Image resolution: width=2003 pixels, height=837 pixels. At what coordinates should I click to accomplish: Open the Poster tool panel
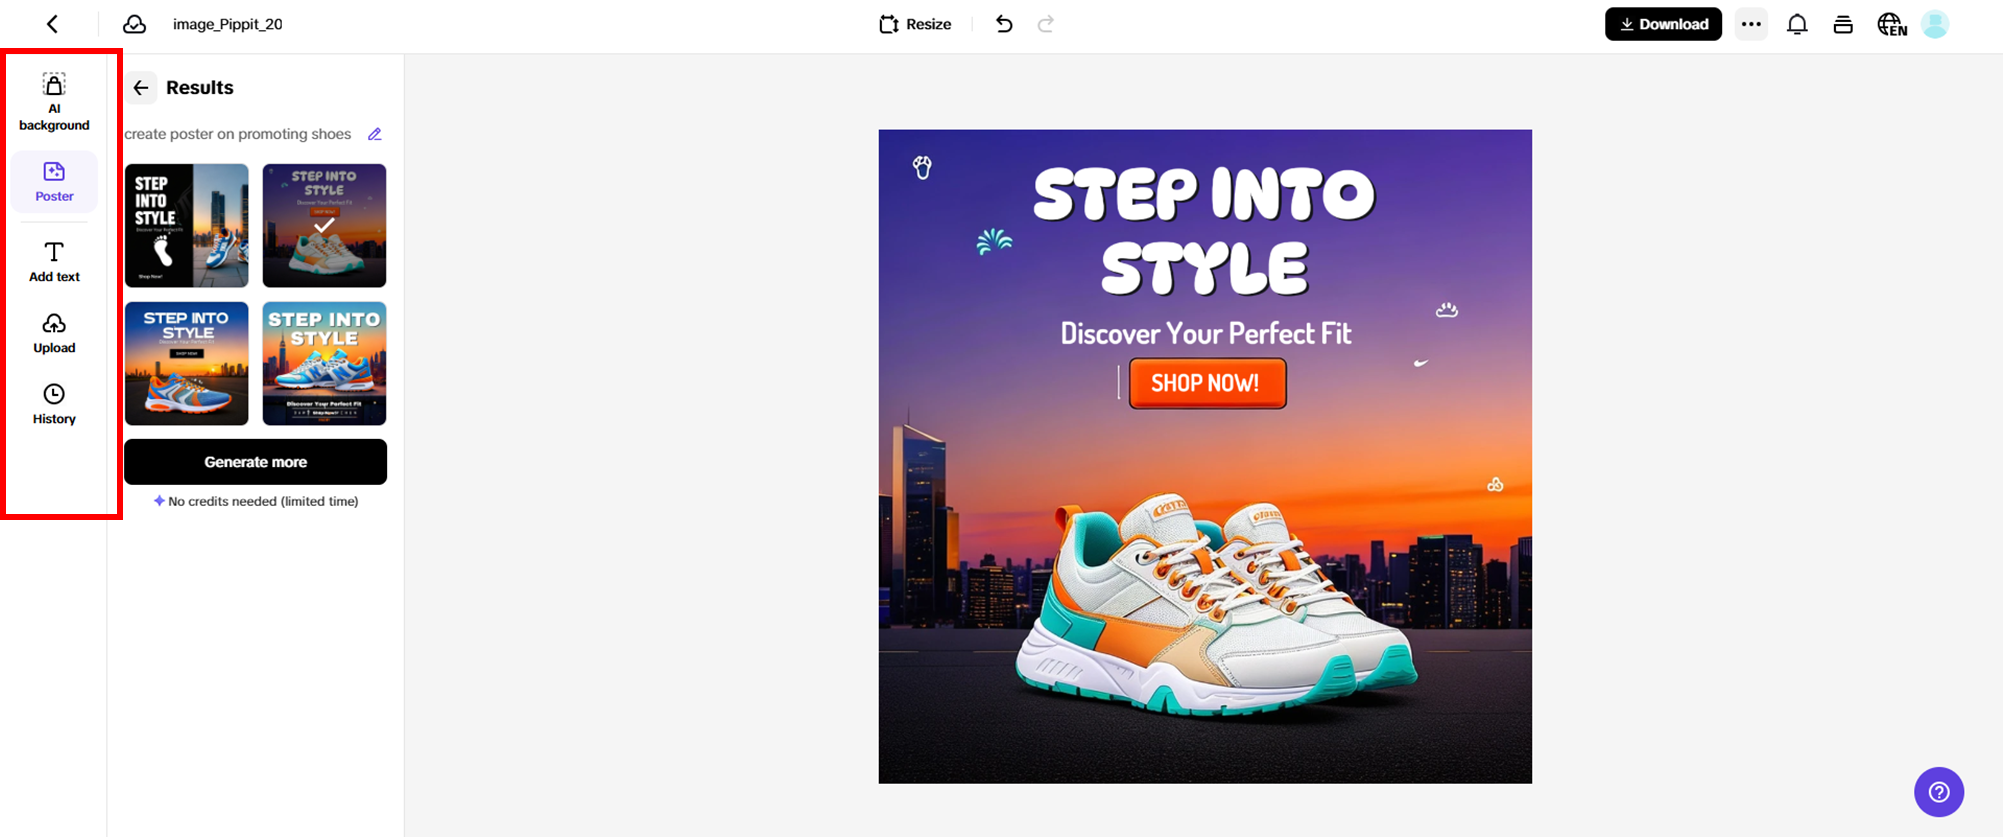53,181
